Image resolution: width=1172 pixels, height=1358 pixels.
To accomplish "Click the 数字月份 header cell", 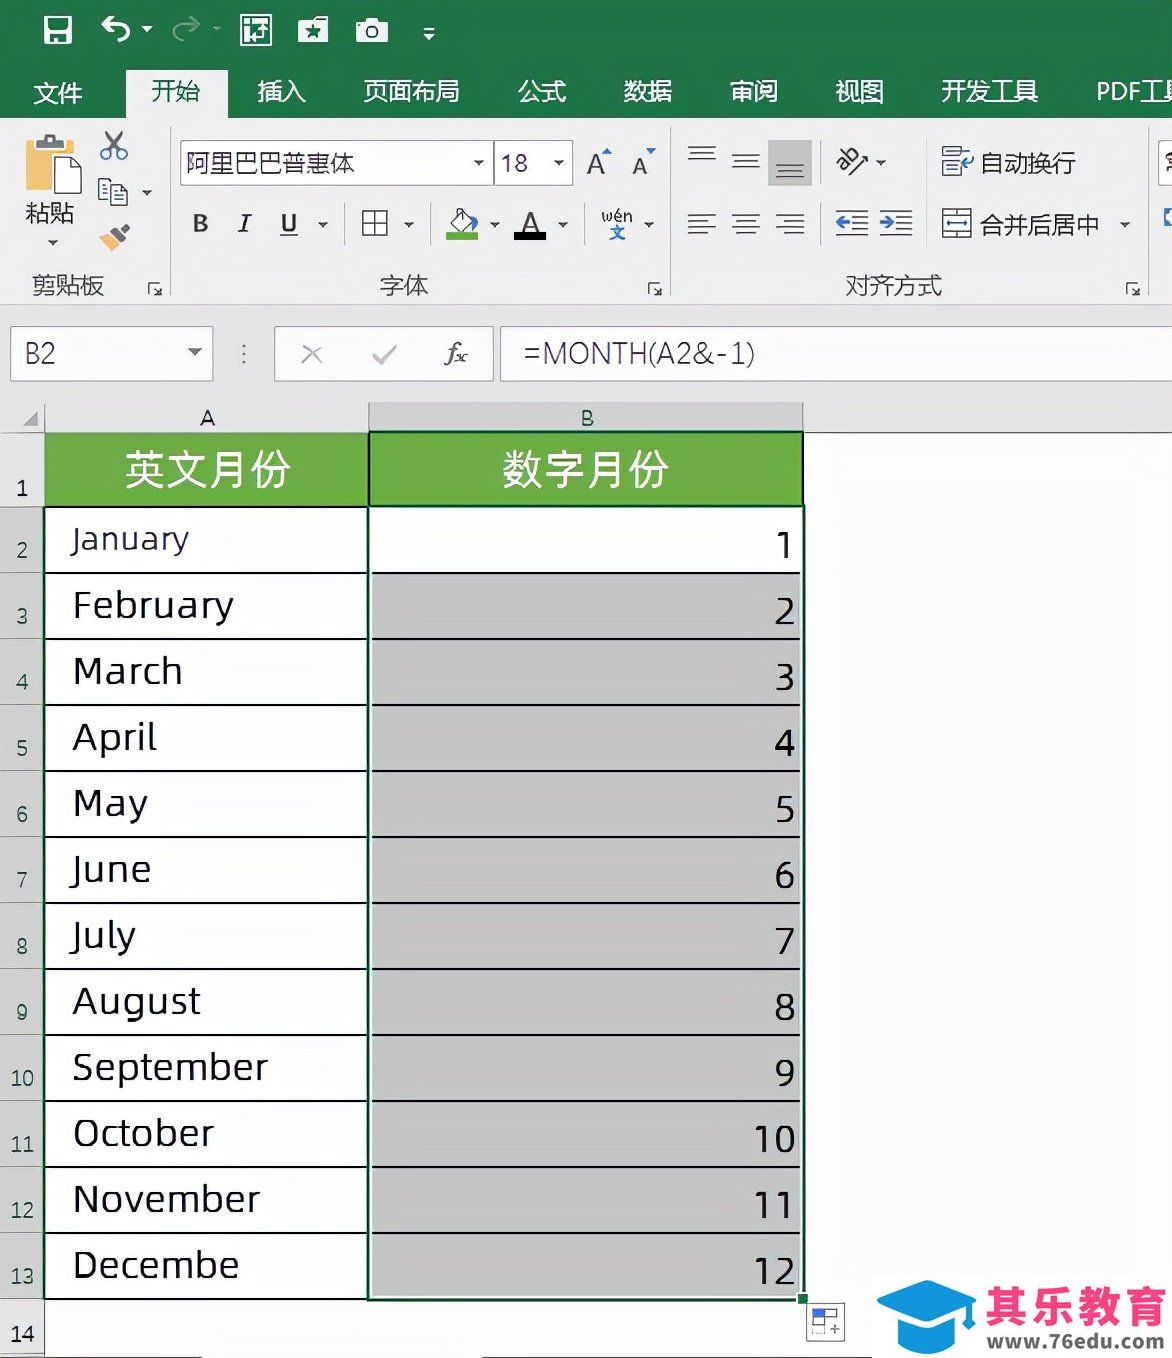I will point(586,469).
